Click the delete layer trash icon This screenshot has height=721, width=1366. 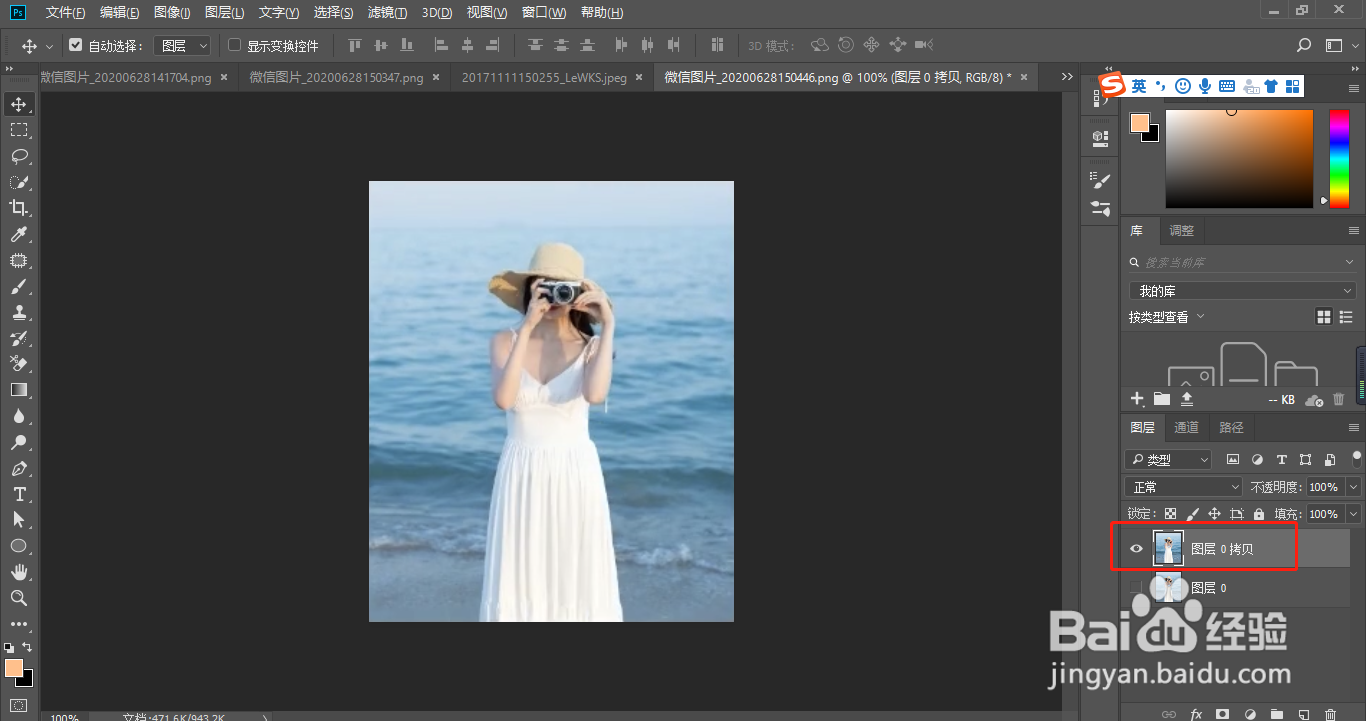[1330, 714]
